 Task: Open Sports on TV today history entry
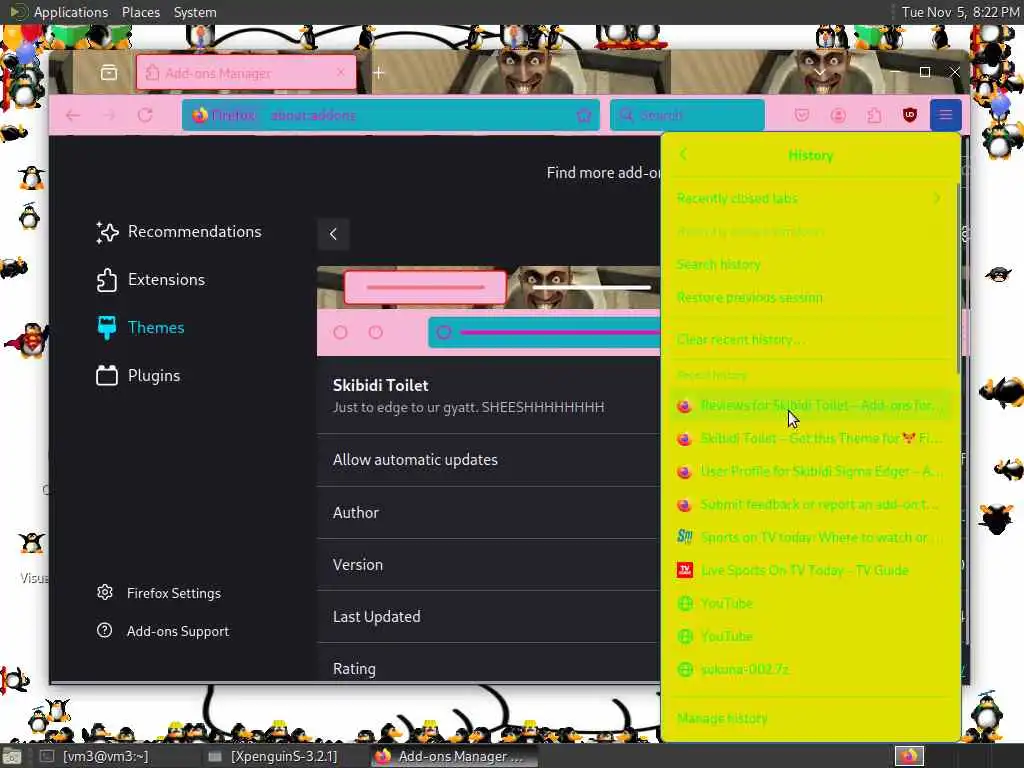click(x=810, y=537)
